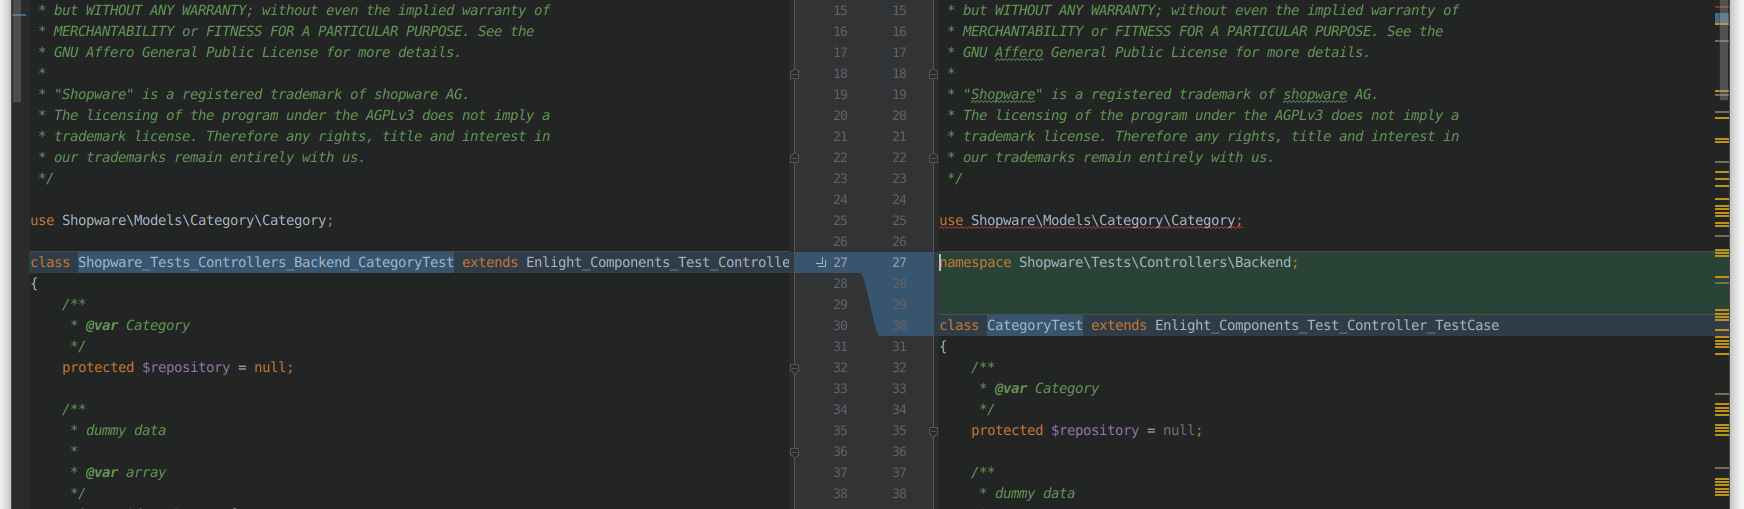This screenshot has height=509, width=1744.
Task: Collapse the left-pane fold marker at line 18
Action: [x=795, y=74]
